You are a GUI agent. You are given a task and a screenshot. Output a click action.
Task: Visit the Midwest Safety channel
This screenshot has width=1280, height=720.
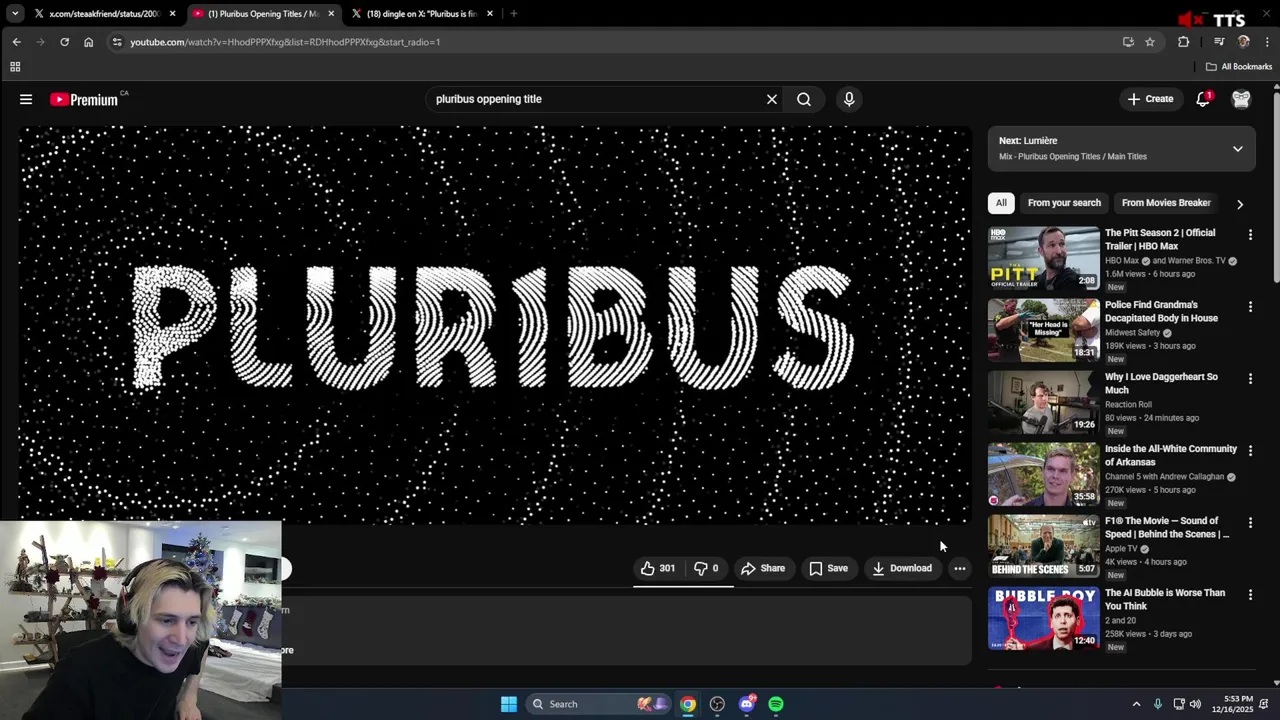tap(1132, 333)
